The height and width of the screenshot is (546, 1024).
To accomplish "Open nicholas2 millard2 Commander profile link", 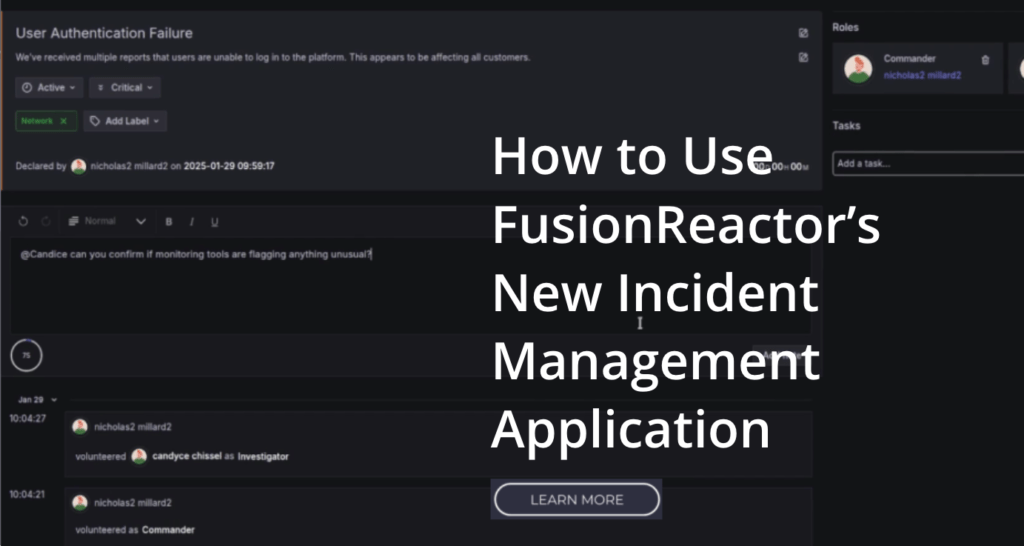I will pos(922,75).
